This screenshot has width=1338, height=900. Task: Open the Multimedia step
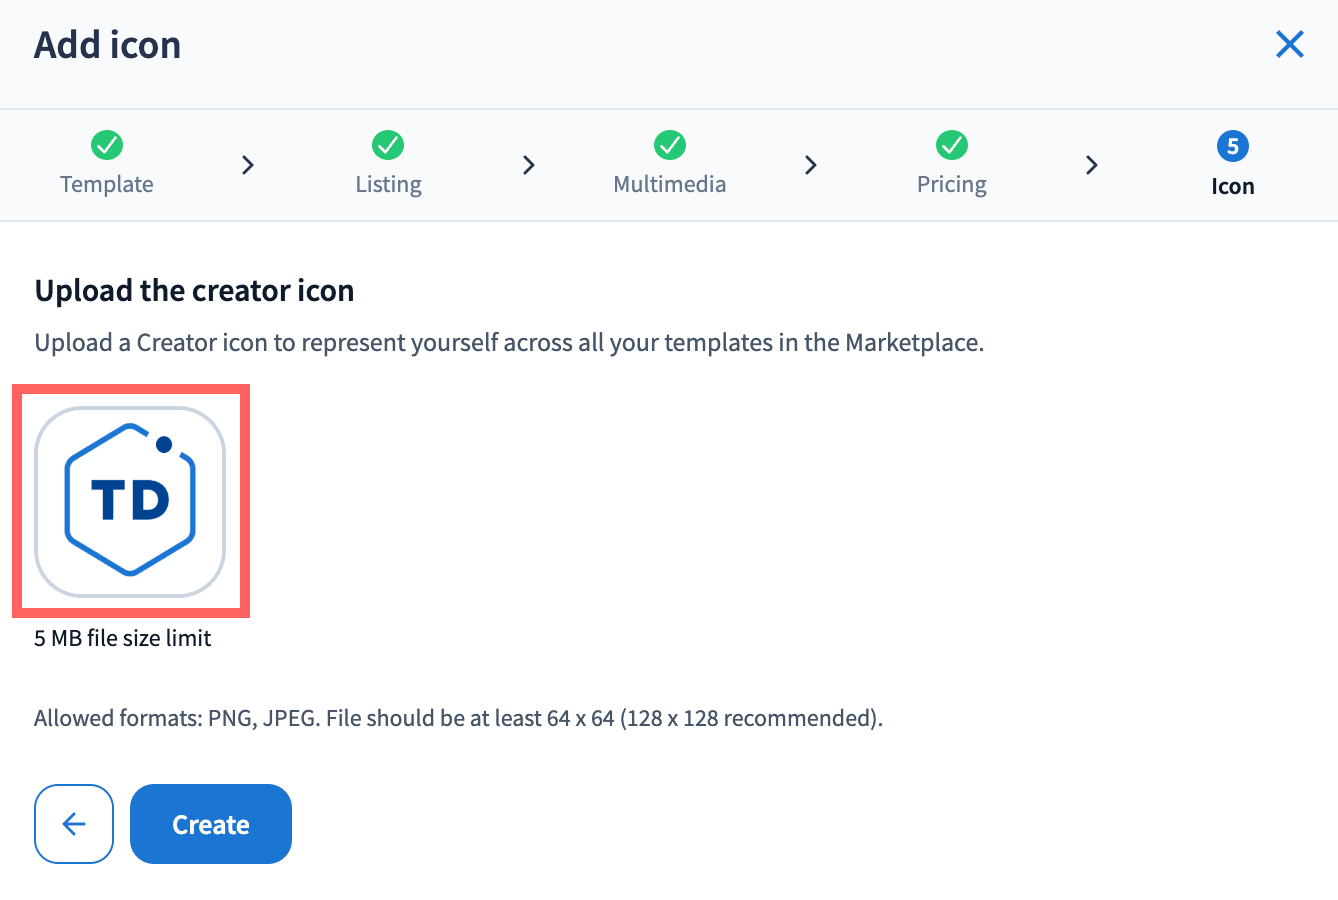click(670, 184)
